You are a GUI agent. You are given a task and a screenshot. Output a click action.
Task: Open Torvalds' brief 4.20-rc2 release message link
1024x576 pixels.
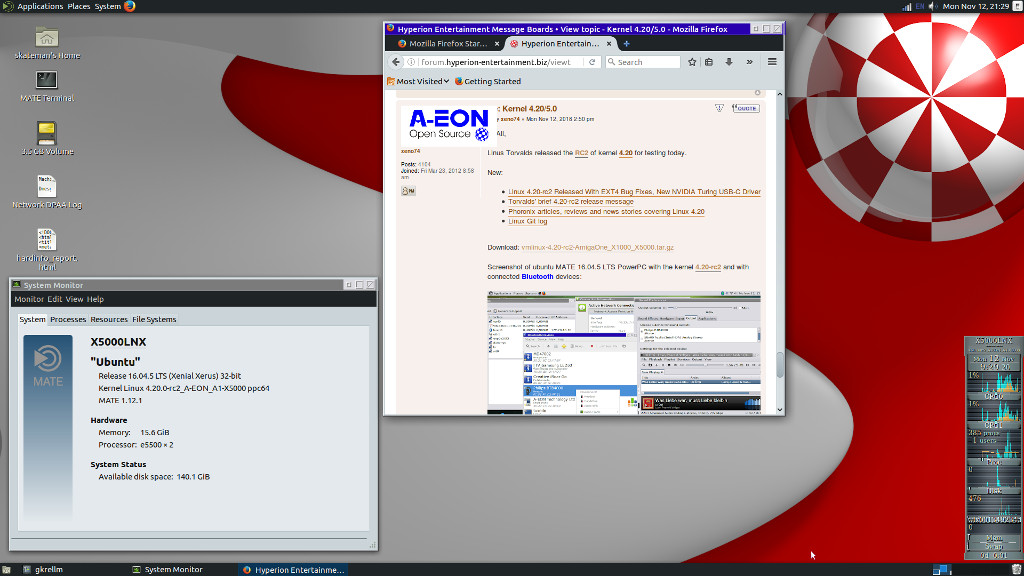click(571, 202)
